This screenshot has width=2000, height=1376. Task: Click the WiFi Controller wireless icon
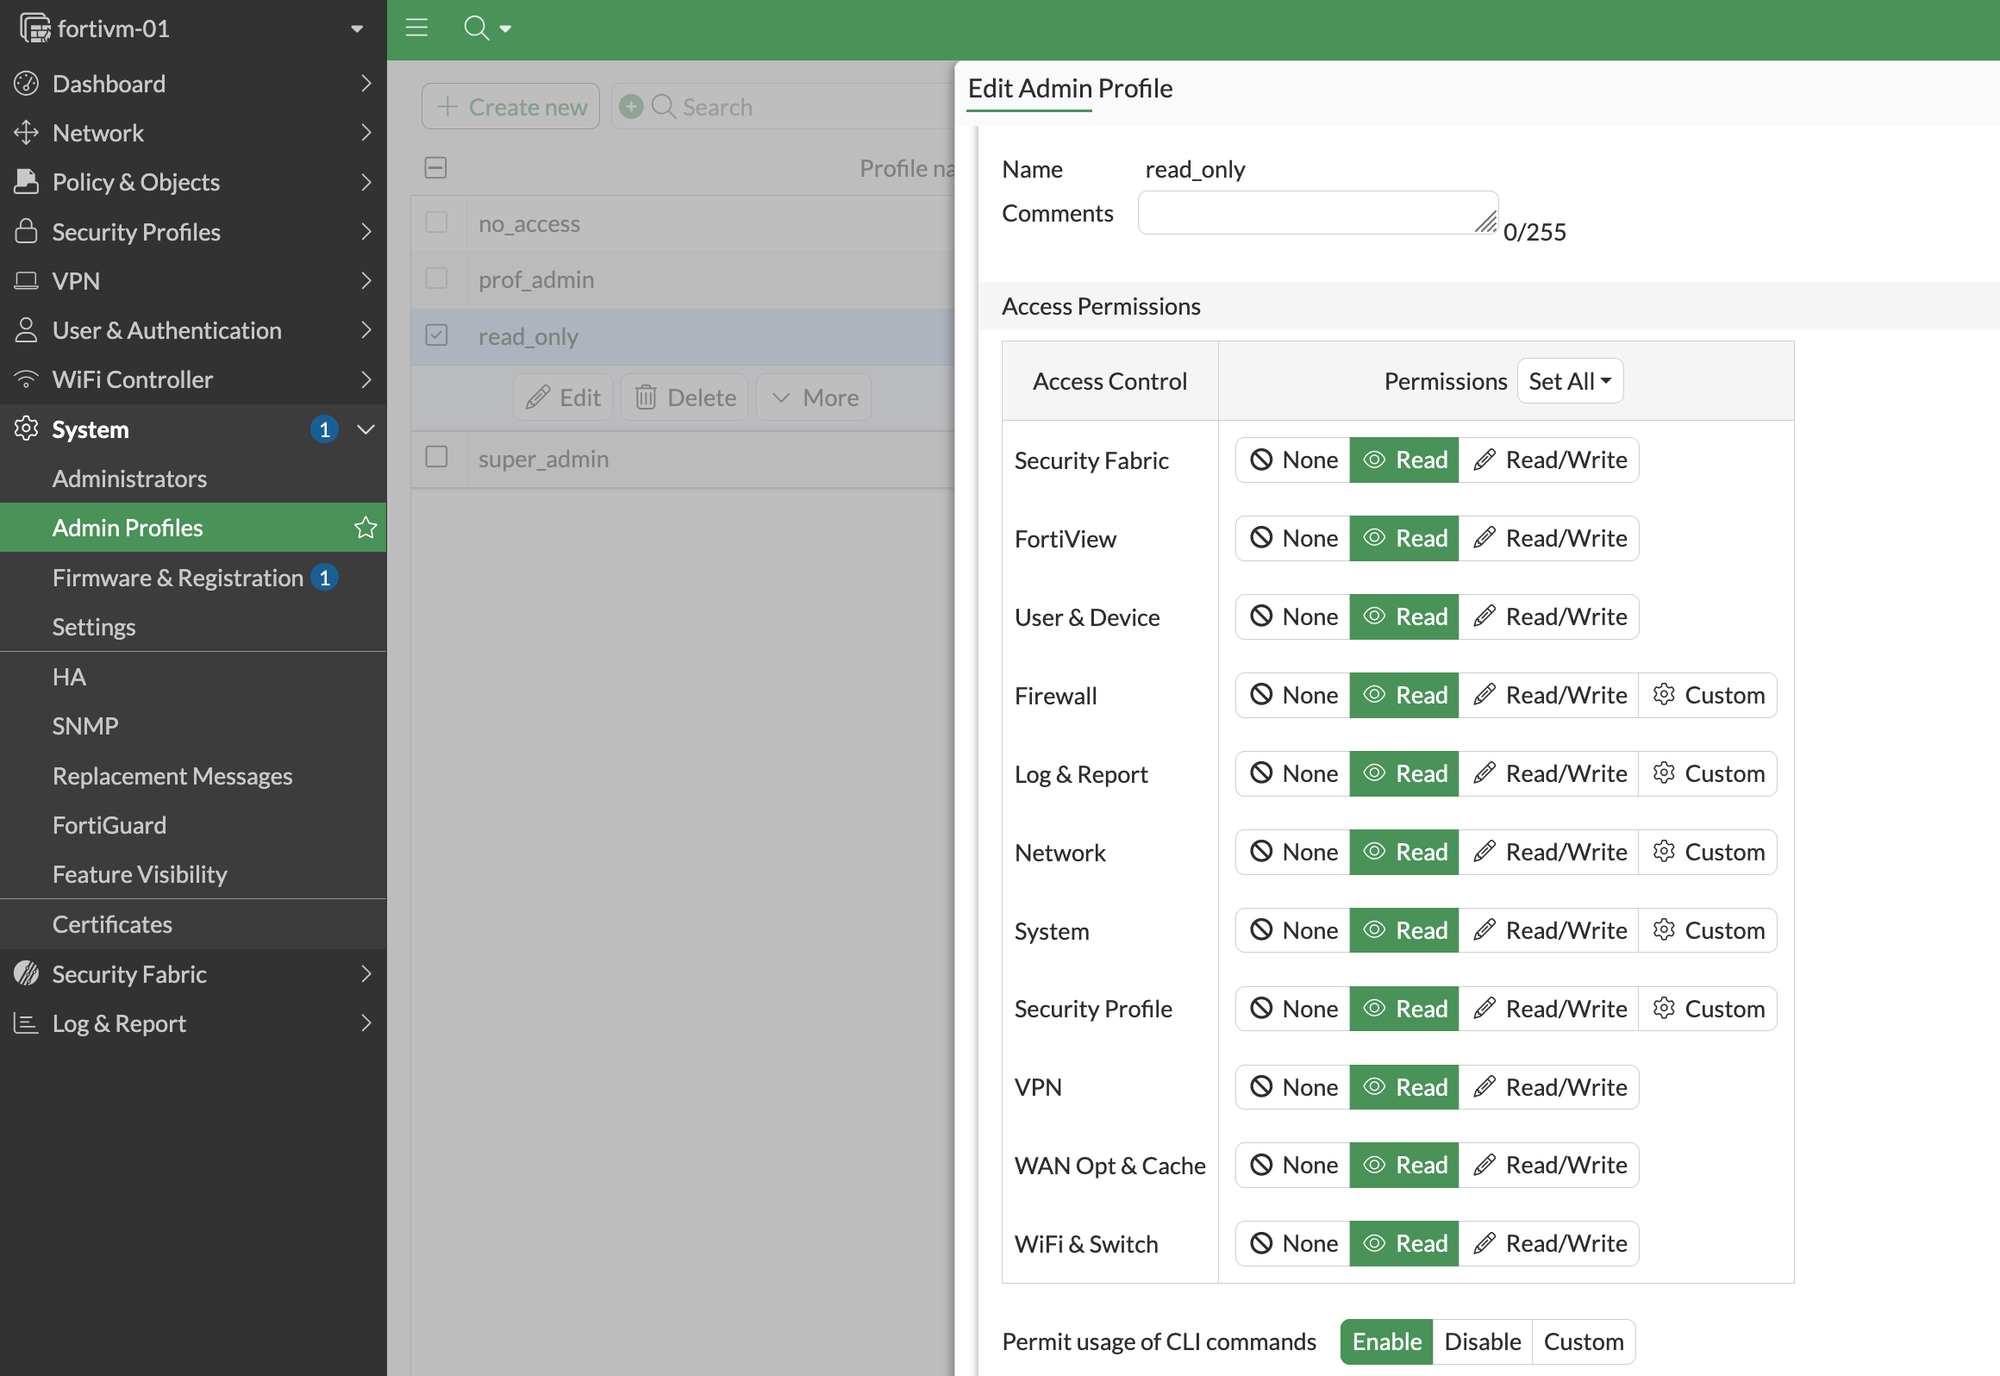26,380
